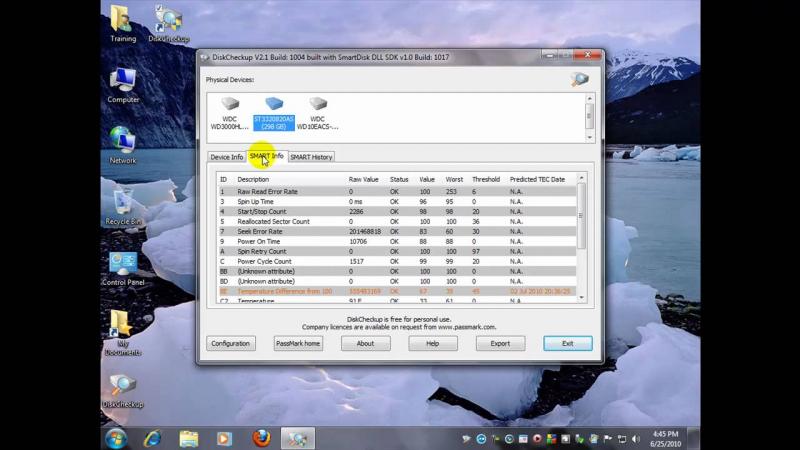This screenshot has height=450, width=800.
Task: Sort by the Raw Value column header
Action: (x=364, y=180)
